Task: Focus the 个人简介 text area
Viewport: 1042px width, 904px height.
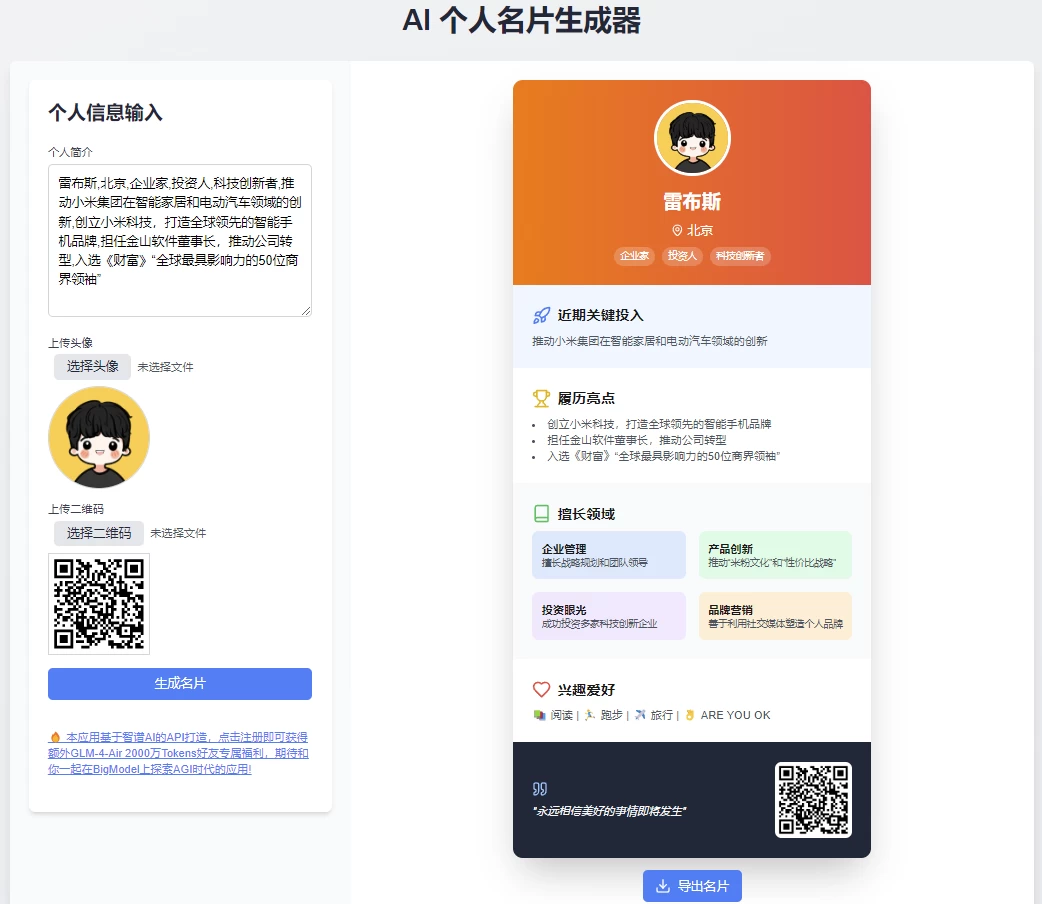Action: coord(180,240)
